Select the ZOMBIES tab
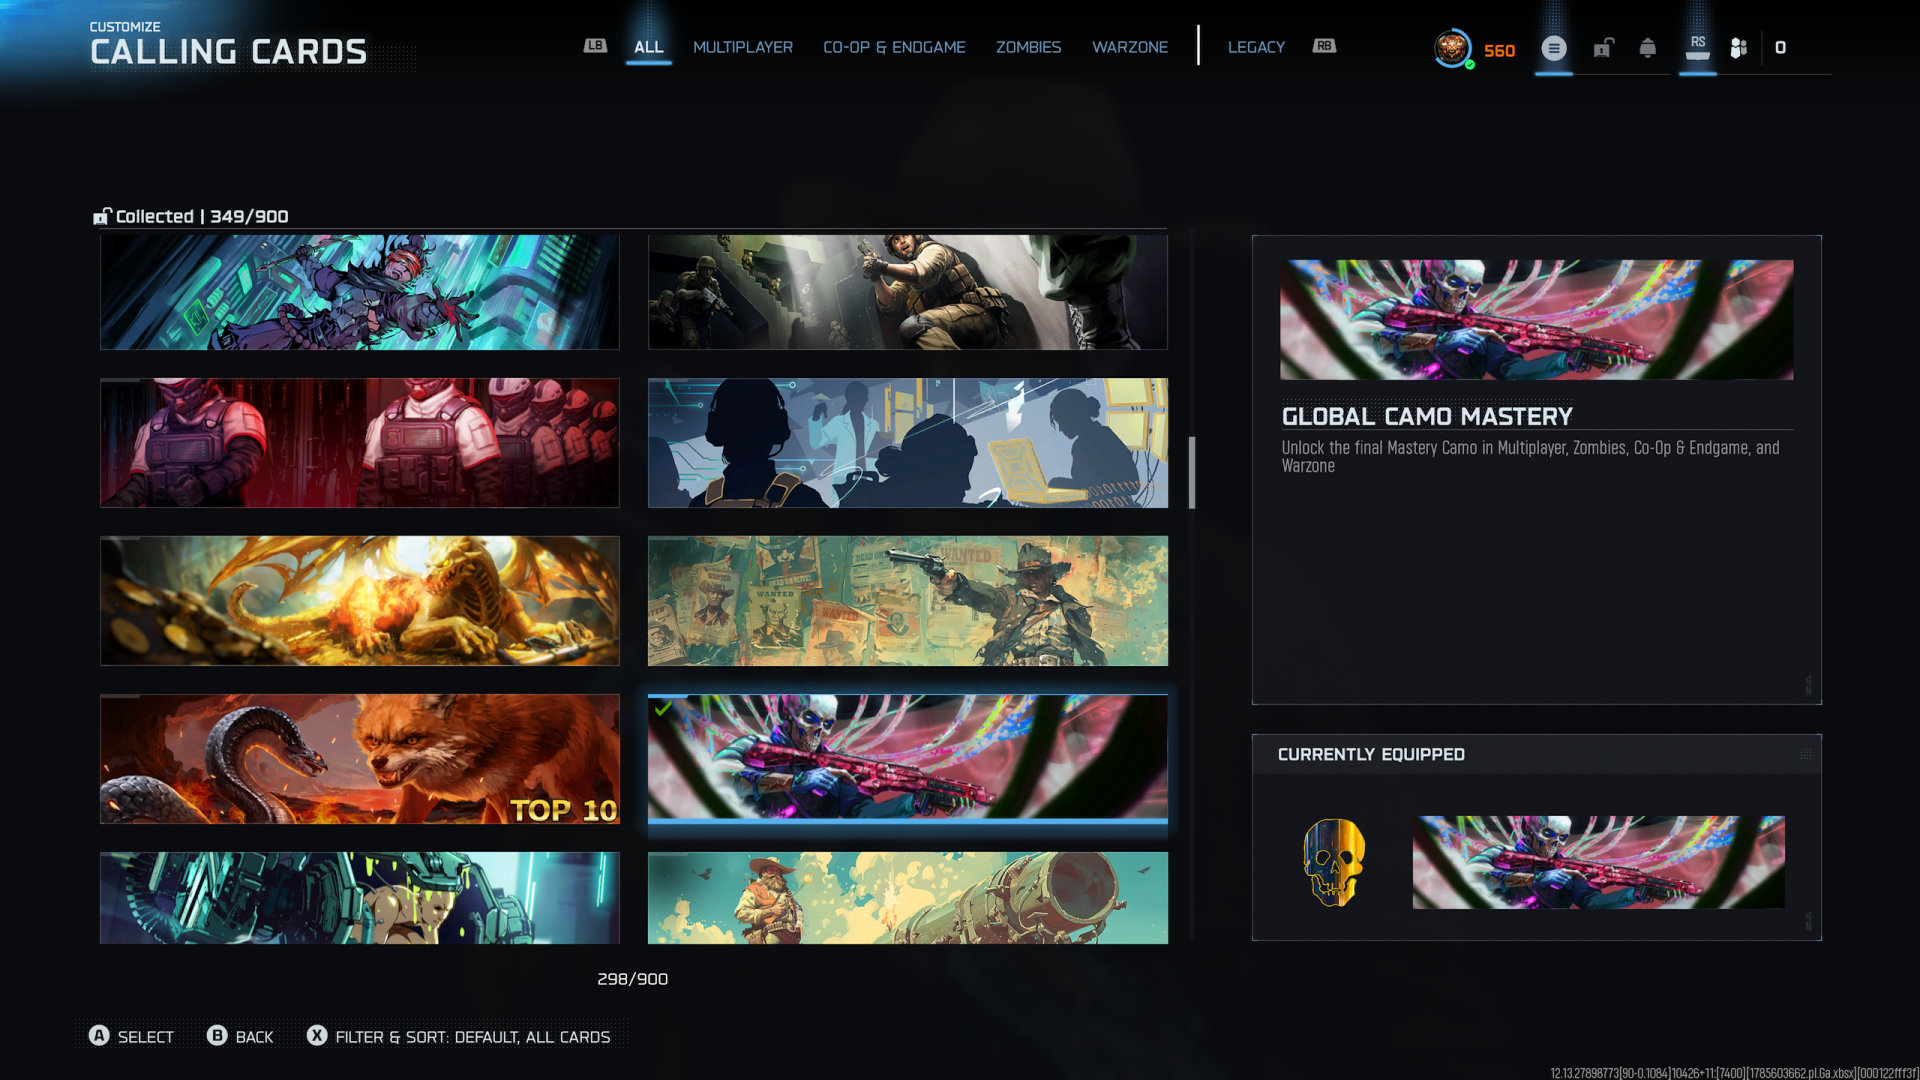Image resolution: width=1920 pixels, height=1080 pixels. coord(1028,47)
